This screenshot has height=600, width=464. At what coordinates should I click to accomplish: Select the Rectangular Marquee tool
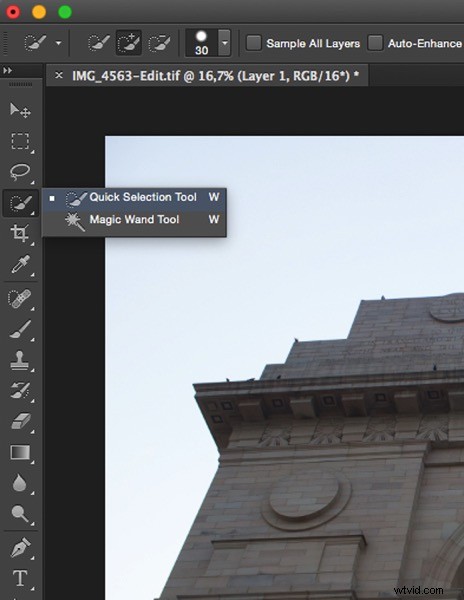20,141
